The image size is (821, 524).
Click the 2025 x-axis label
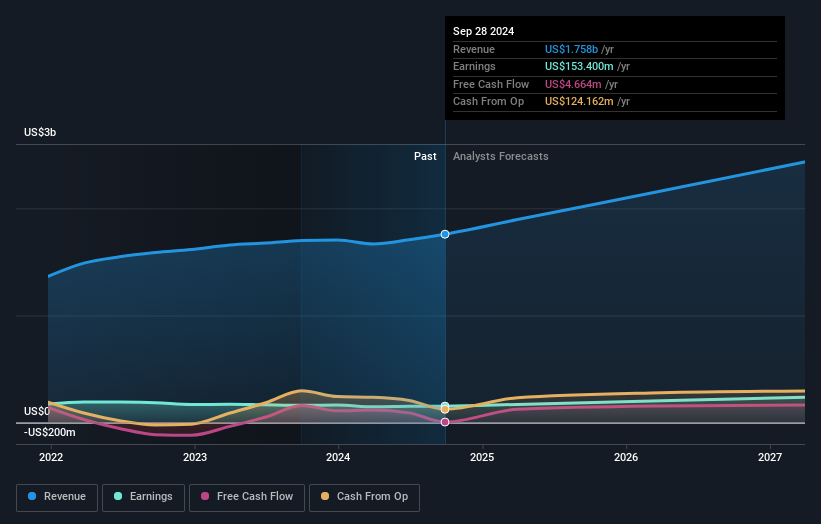482,457
